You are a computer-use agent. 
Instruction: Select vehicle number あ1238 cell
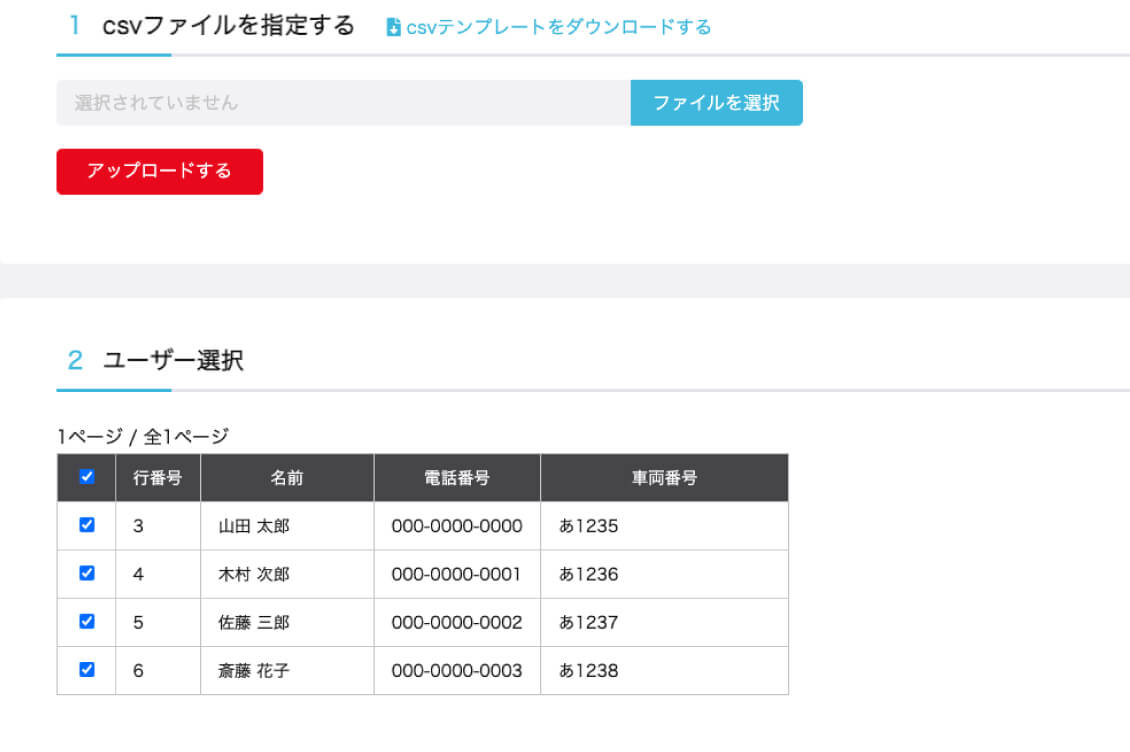click(x=588, y=670)
